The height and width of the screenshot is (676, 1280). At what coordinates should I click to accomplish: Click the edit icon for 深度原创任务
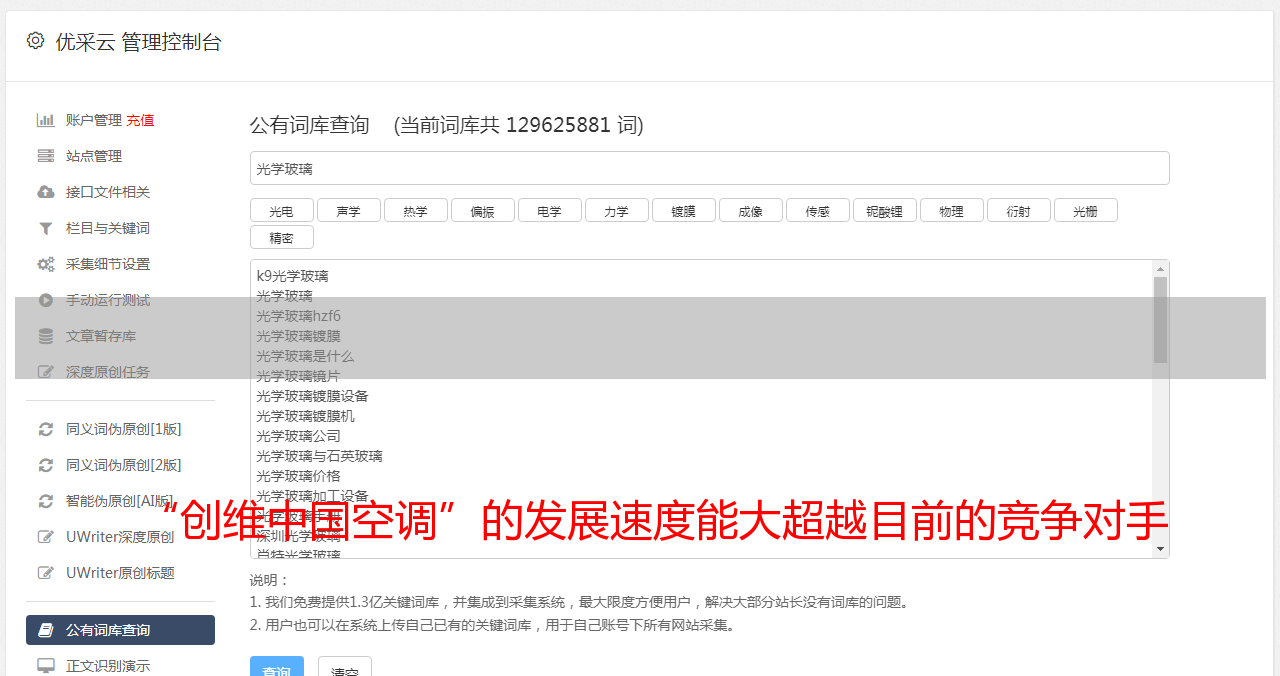point(45,372)
